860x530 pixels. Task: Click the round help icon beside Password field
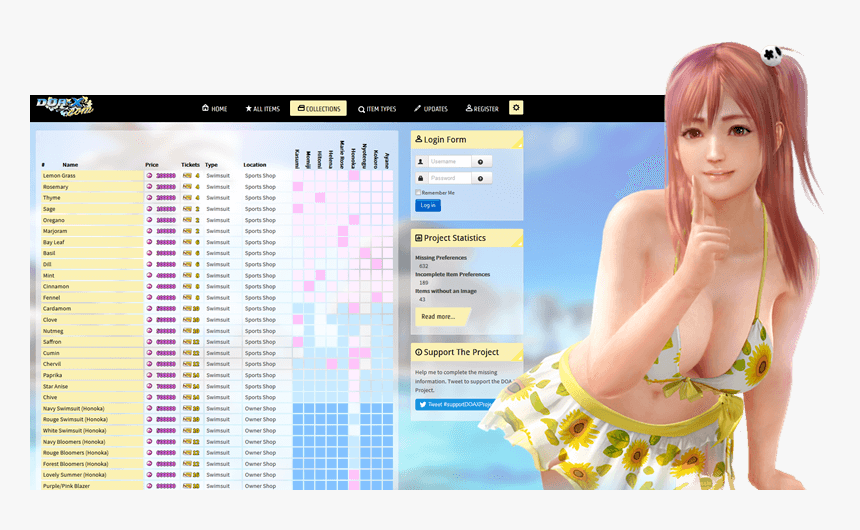pyautogui.click(x=480, y=178)
